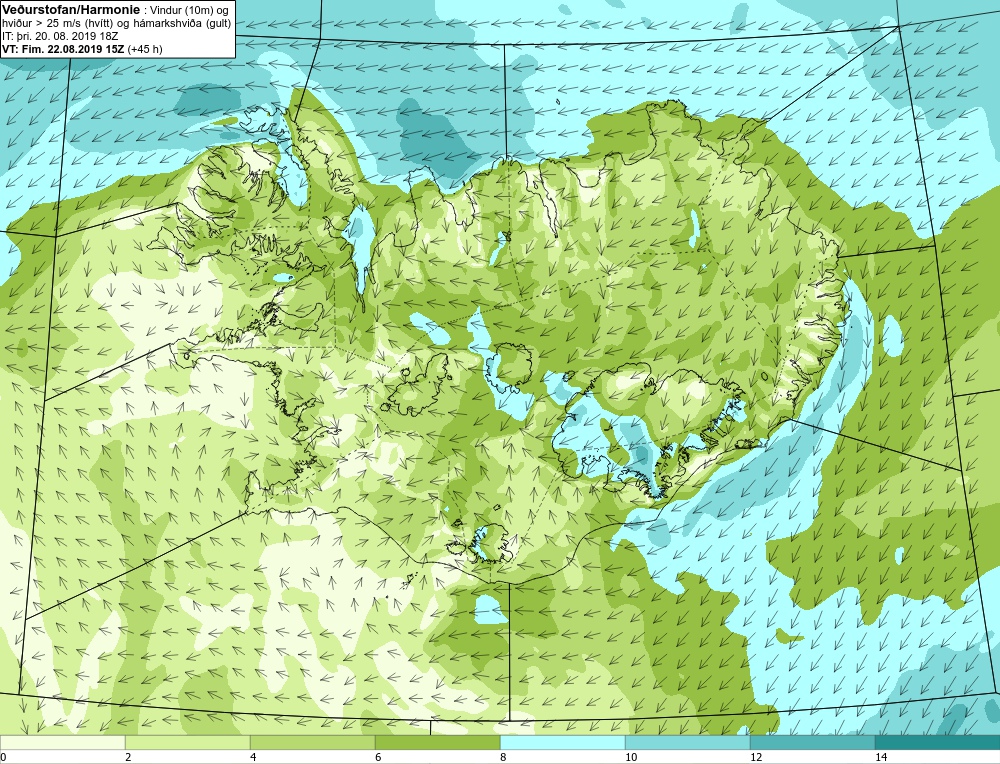Click the 12–14 m/s teal legend swatch
The height and width of the screenshot is (764, 1000).
point(812,742)
